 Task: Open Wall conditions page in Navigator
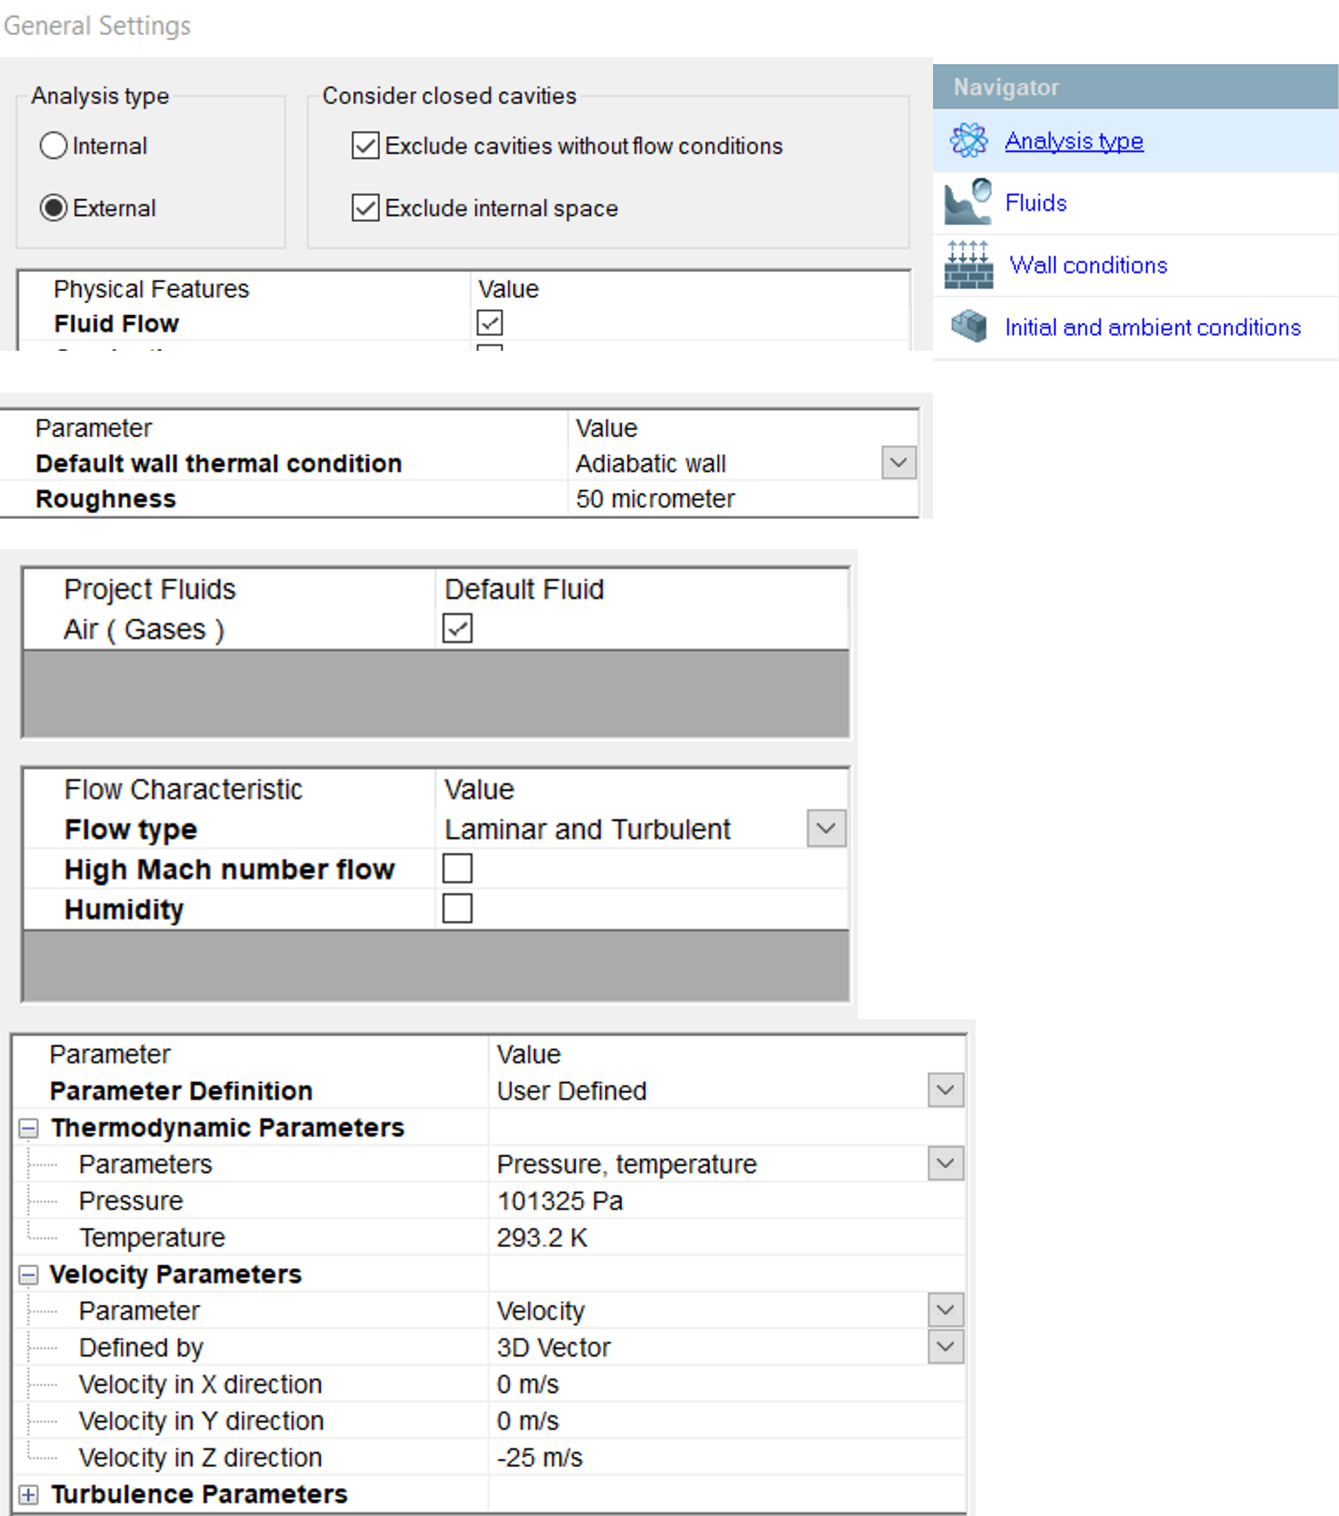1088,265
